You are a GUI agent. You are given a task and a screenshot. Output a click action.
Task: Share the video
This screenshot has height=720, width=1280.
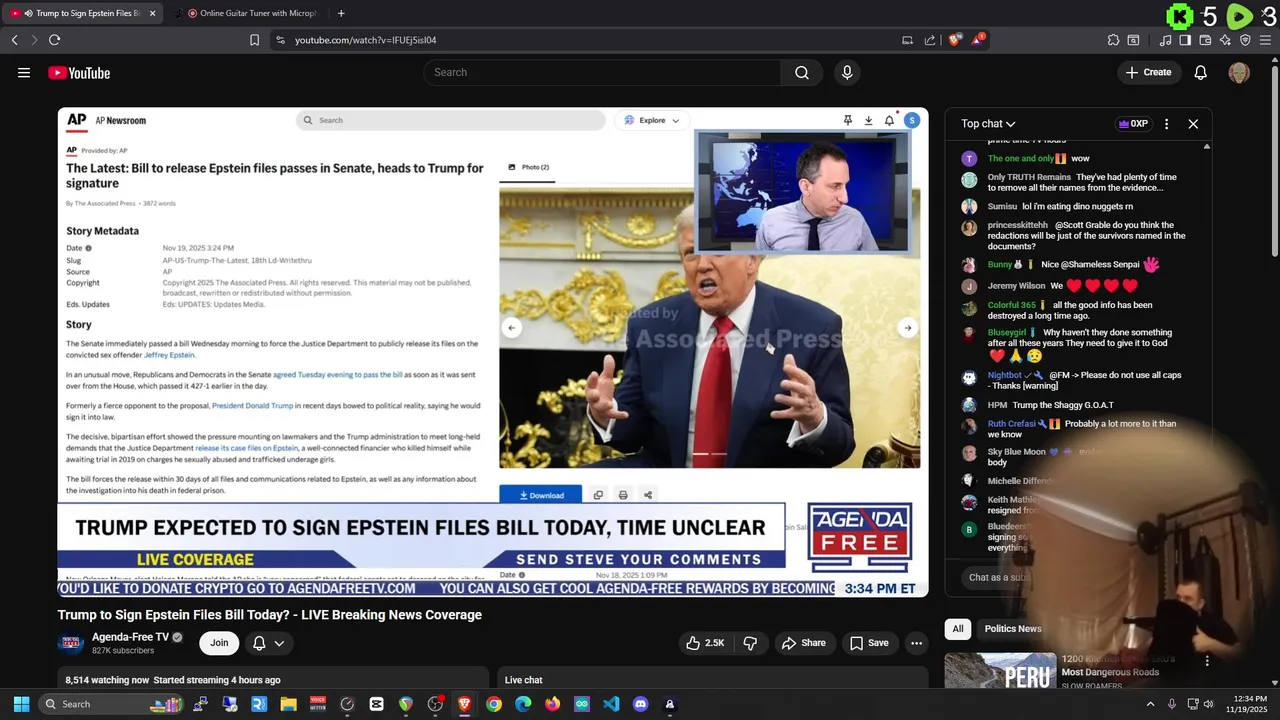click(x=804, y=643)
